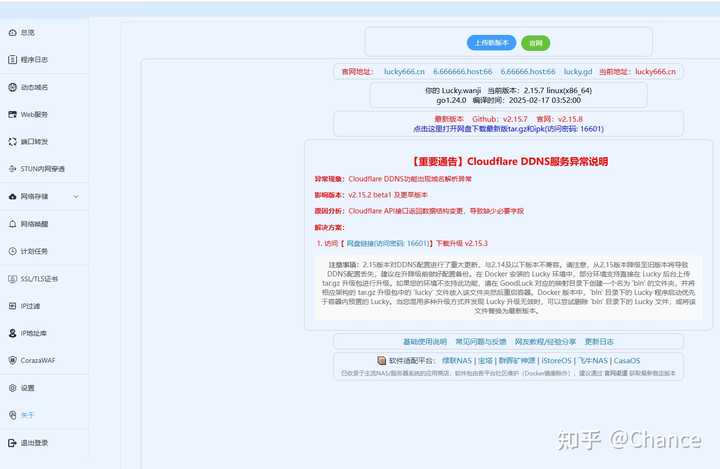720x469 pixels.
Task: Open the 网盘链接 link in step 1
Action: click(x=388, y=243)
